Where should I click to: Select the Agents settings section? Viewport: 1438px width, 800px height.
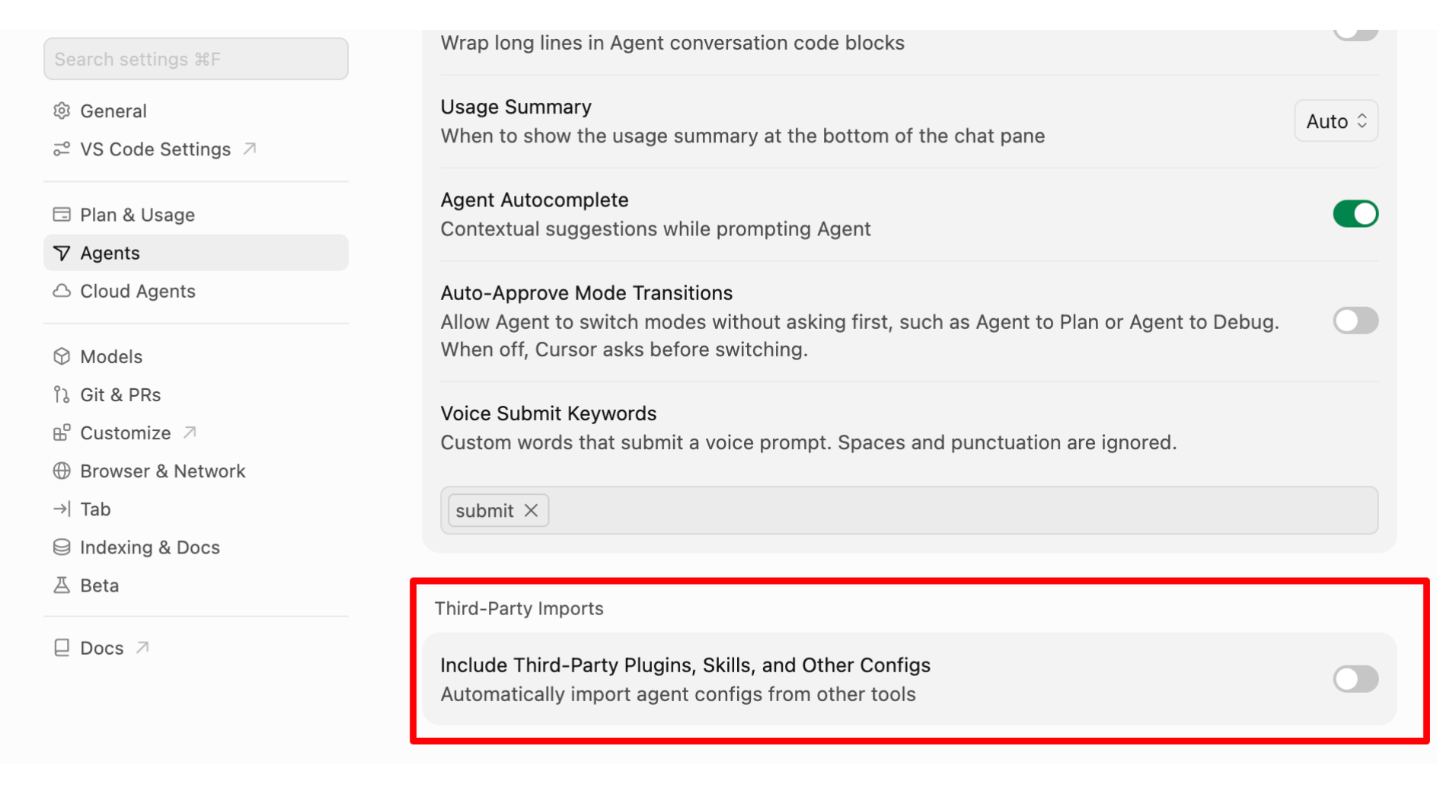click(196, 253)
